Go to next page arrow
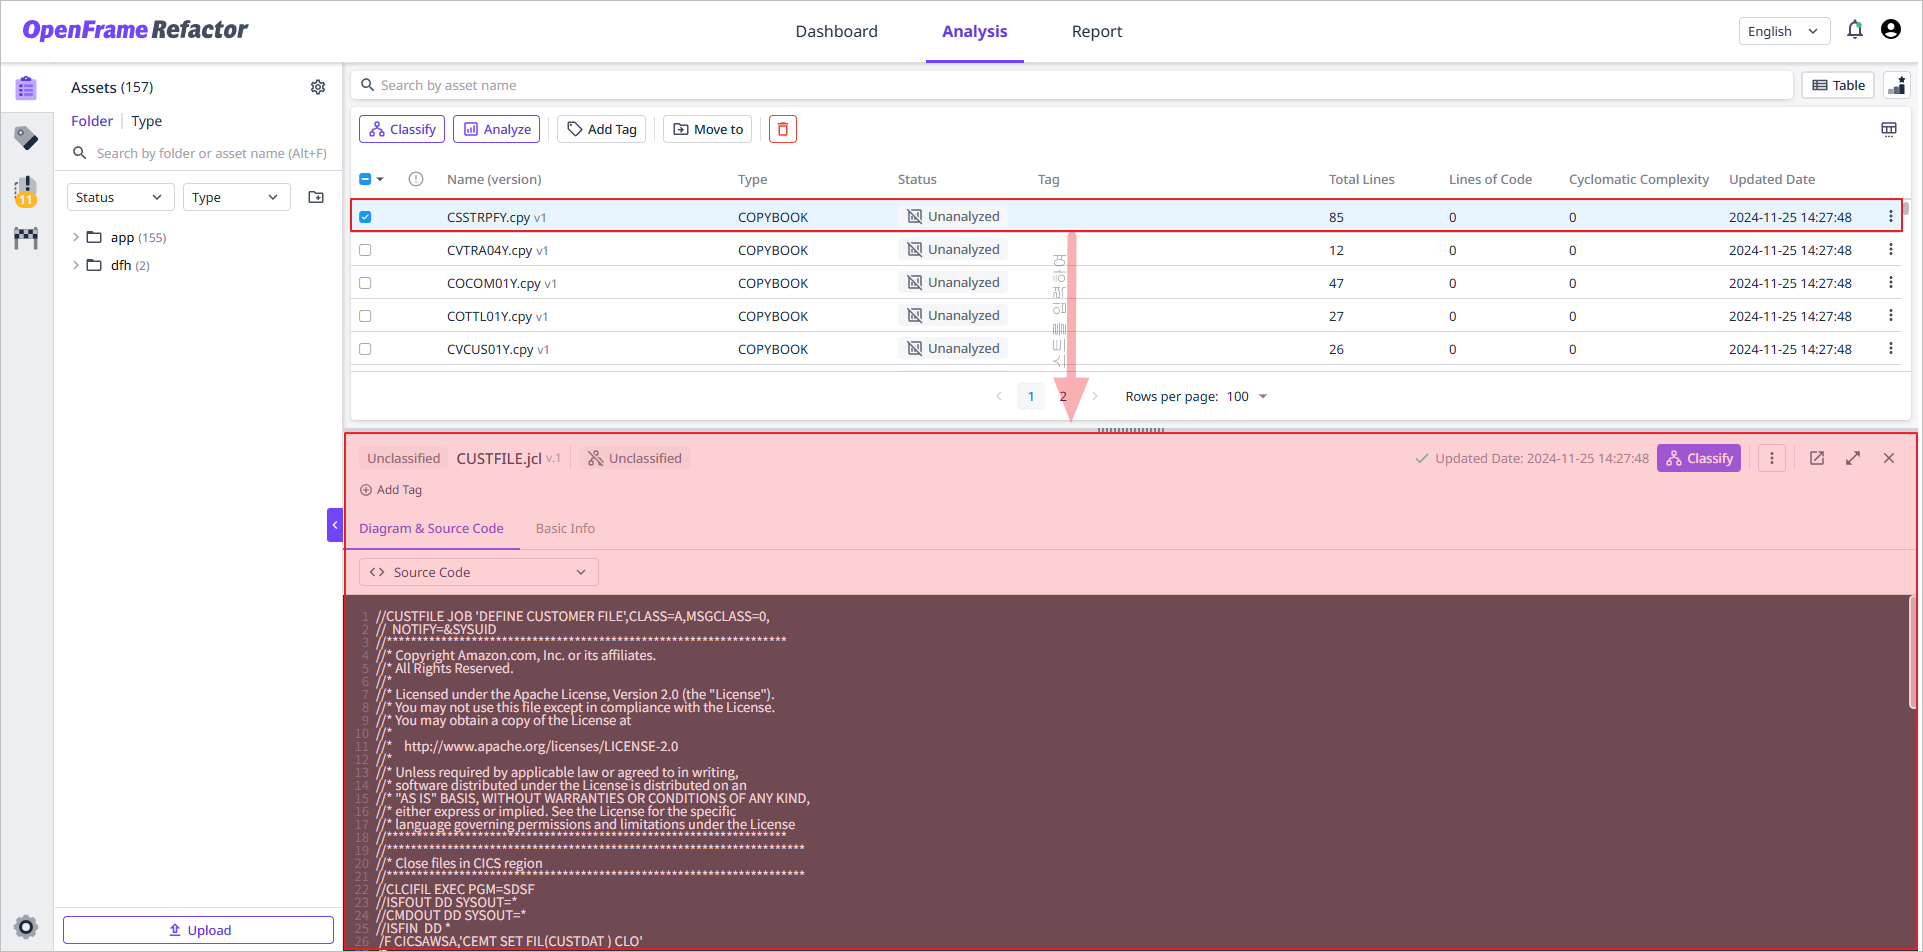This screenshot has height=952, width=1923. point(1096,397)
